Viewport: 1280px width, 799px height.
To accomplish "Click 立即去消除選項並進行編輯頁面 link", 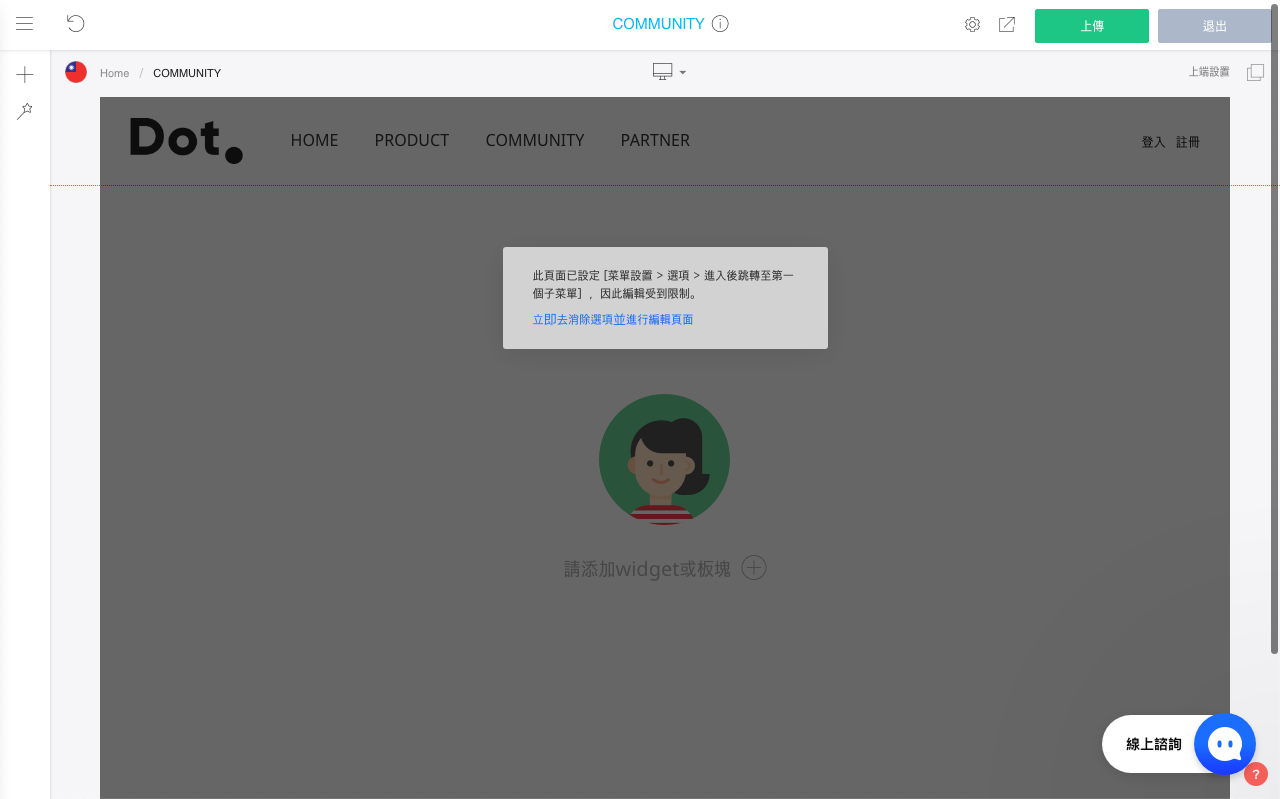I will click(613, 320).
